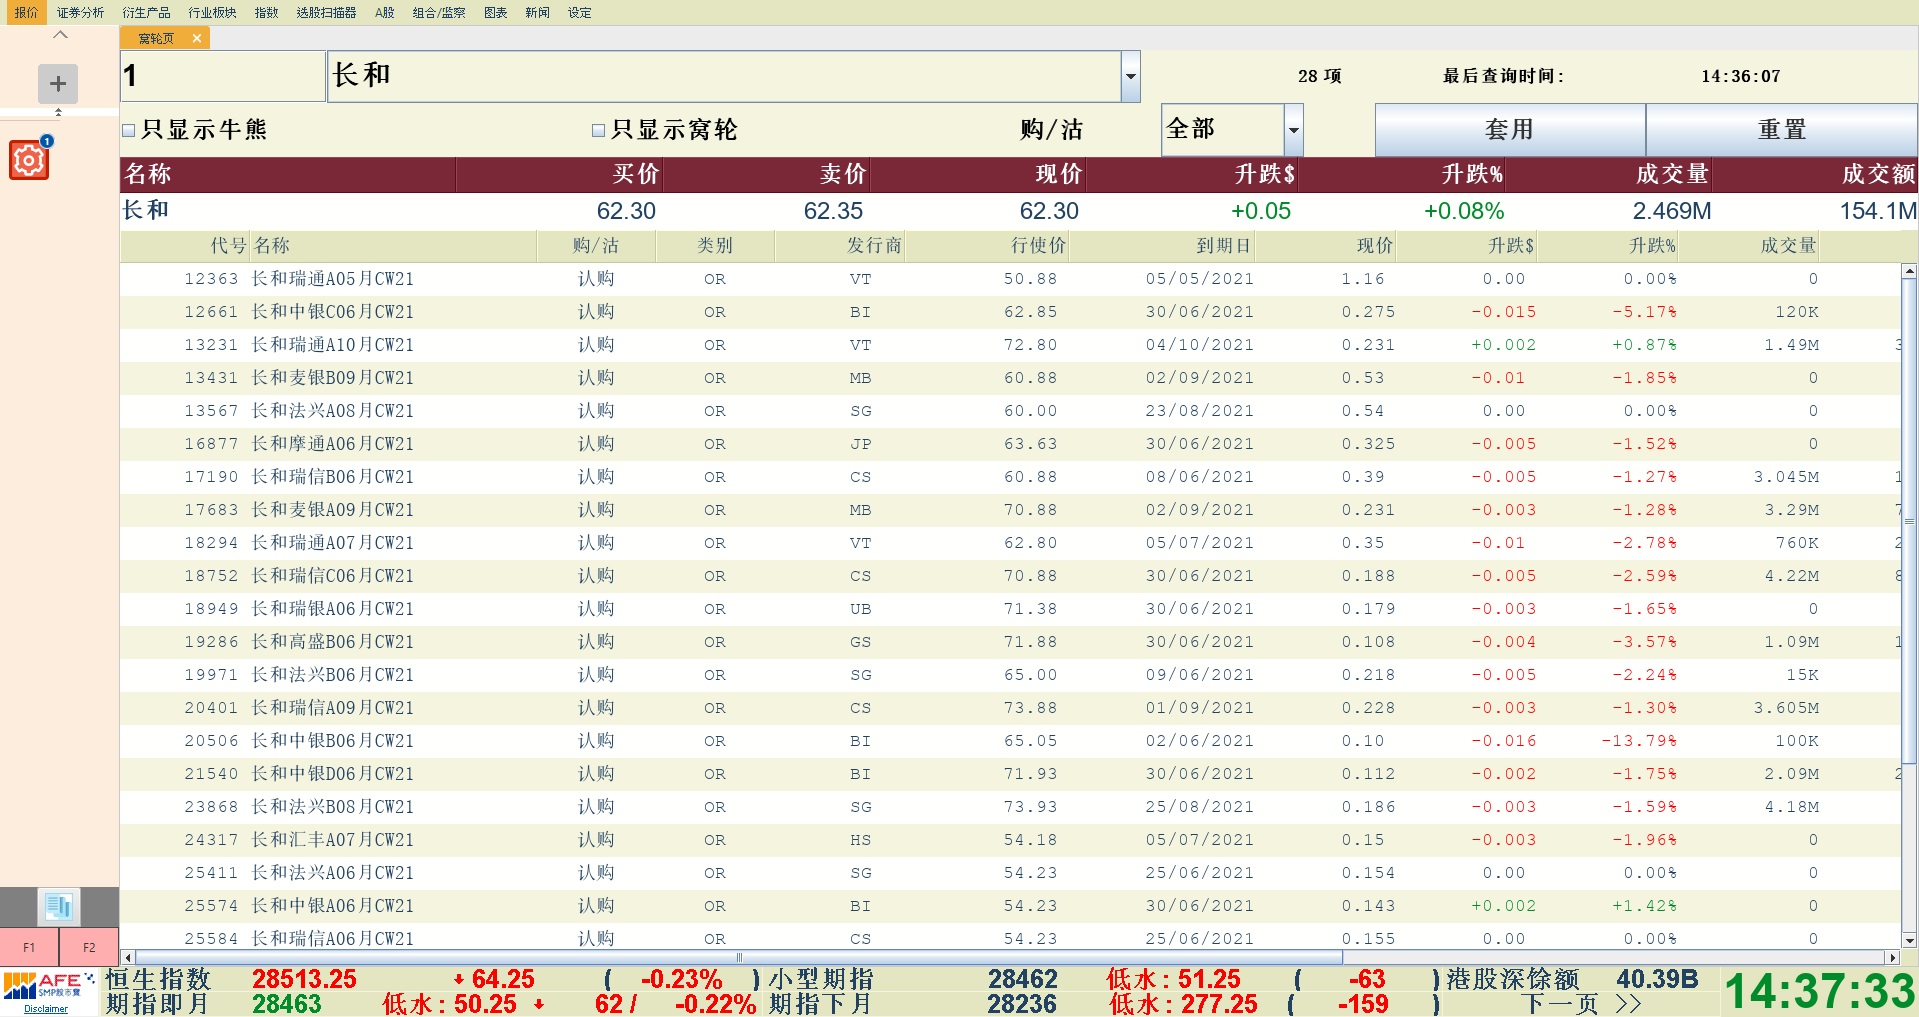This screenshot has height=1017, width=1919.
Task: Open the 新闻 menu
Action: coord(537,12)
